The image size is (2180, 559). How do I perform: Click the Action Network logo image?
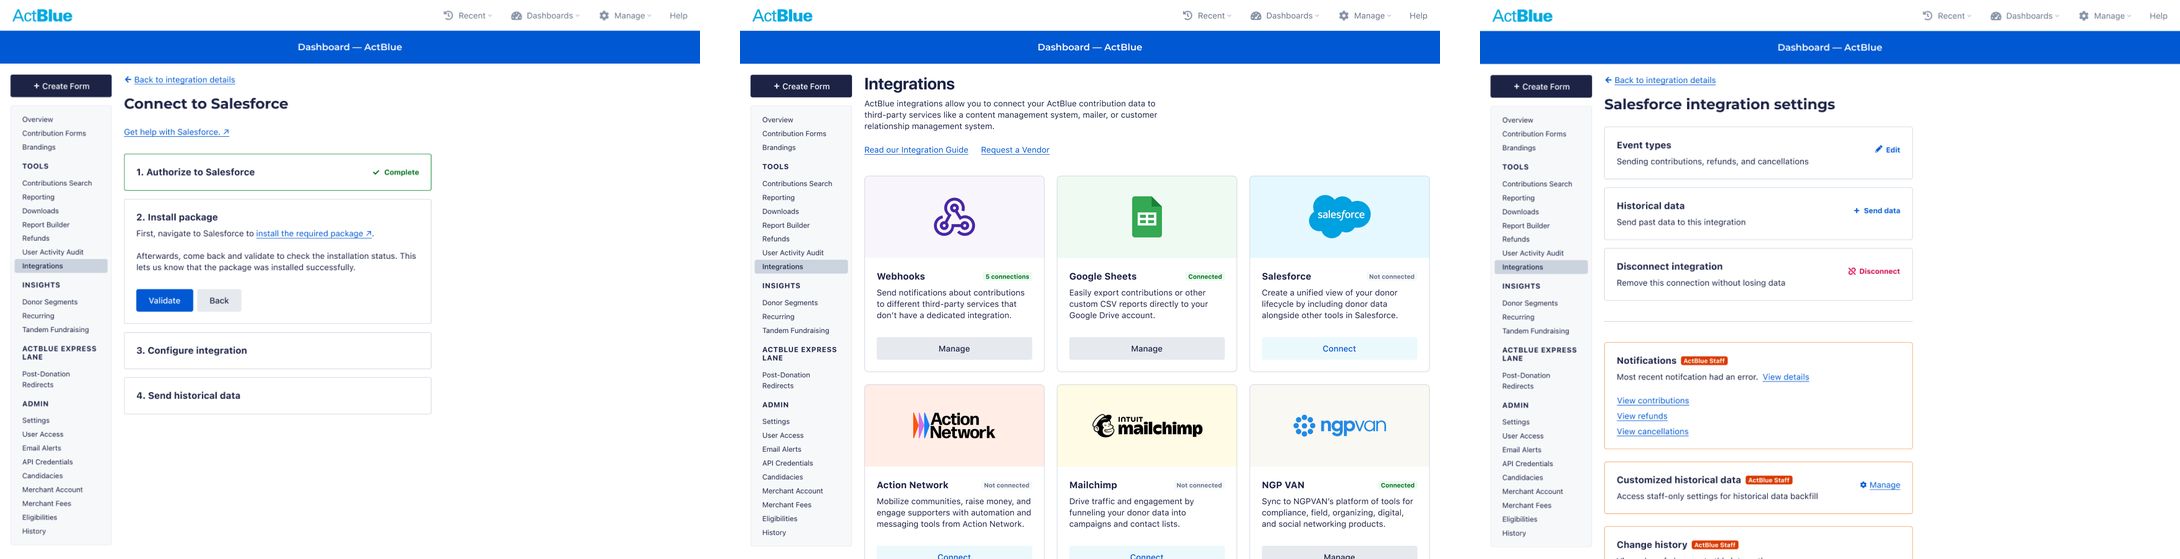954,426
